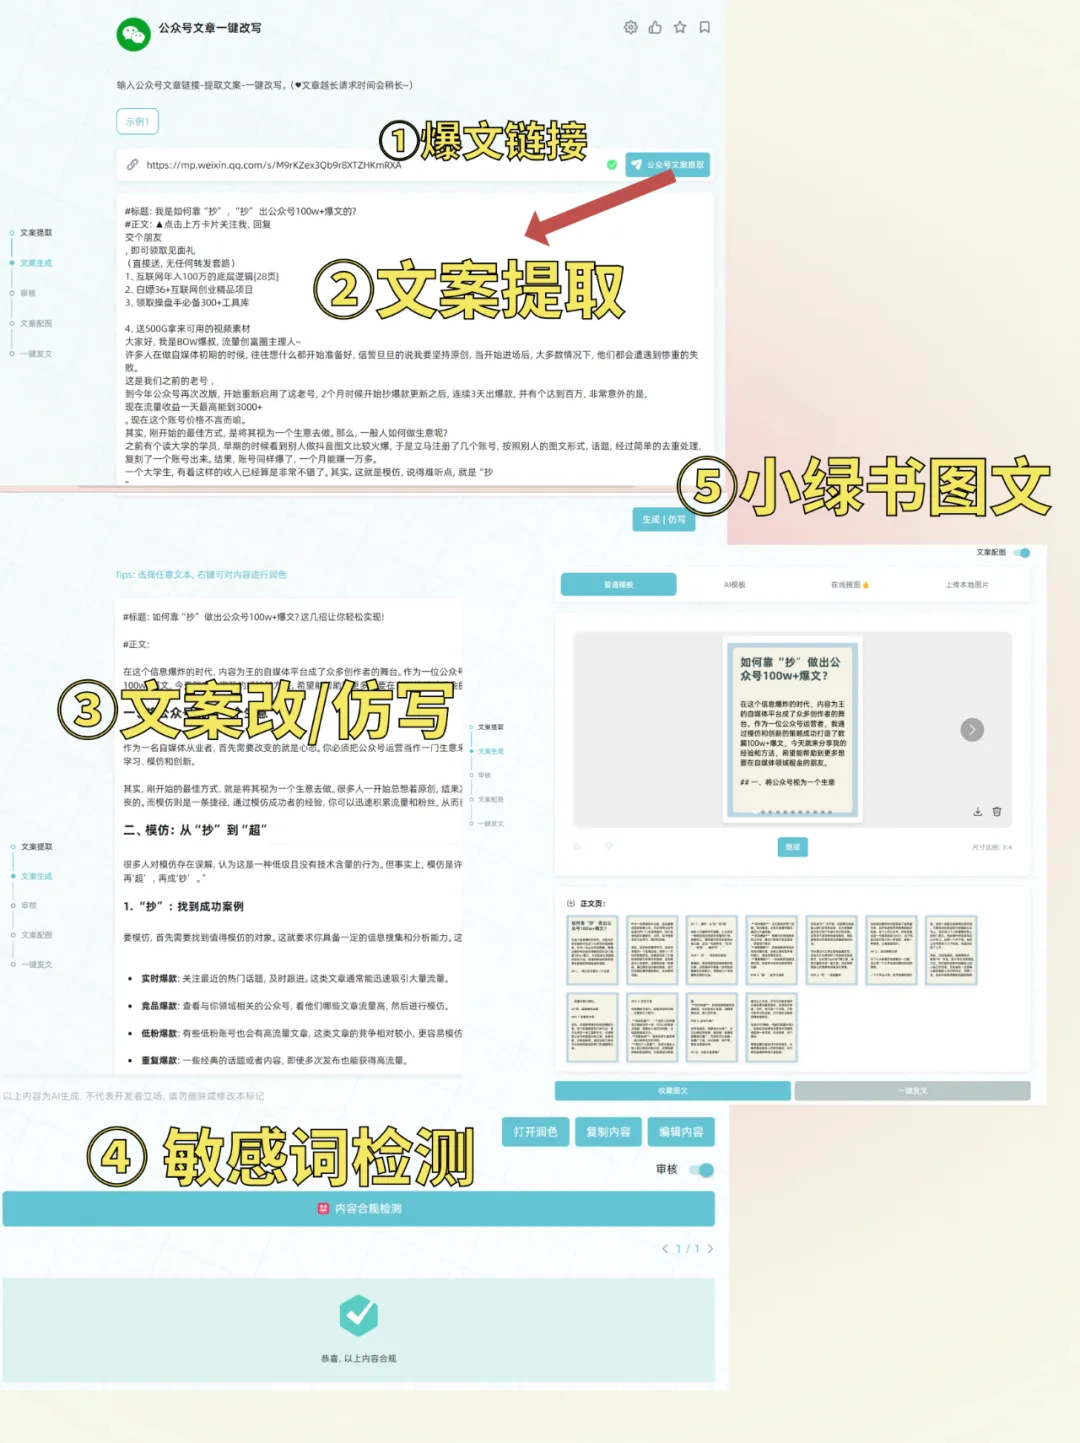Click the link icon in the URL field

pos(130,164)
